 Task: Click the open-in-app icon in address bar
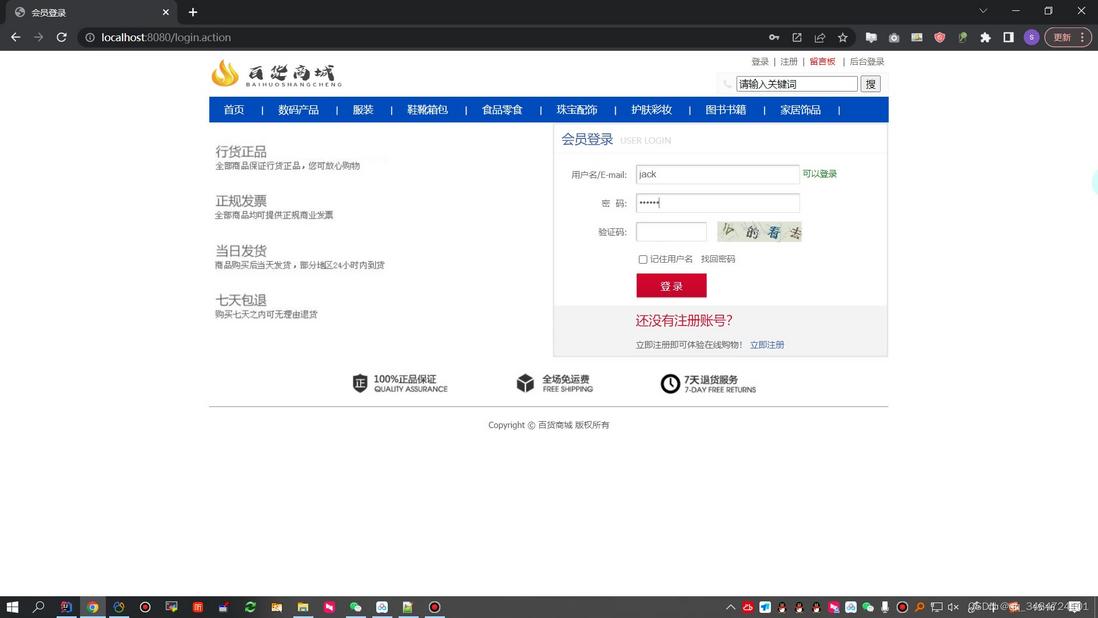coord(797,37)
